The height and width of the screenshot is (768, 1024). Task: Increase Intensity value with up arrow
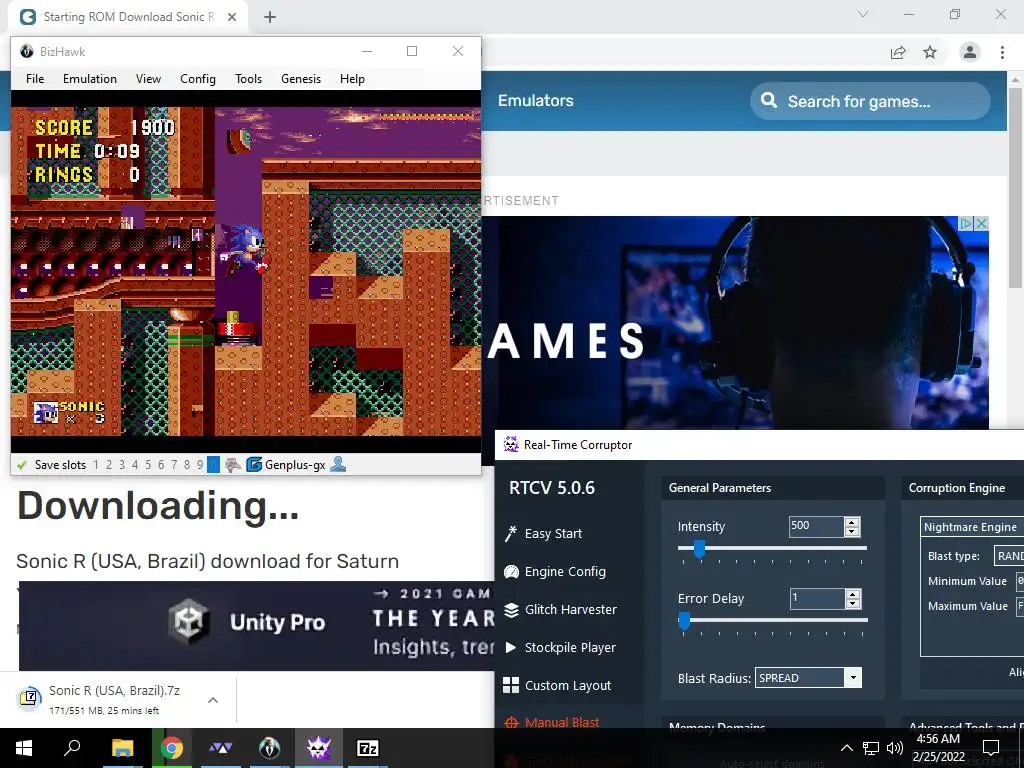(x=852, y=522)
